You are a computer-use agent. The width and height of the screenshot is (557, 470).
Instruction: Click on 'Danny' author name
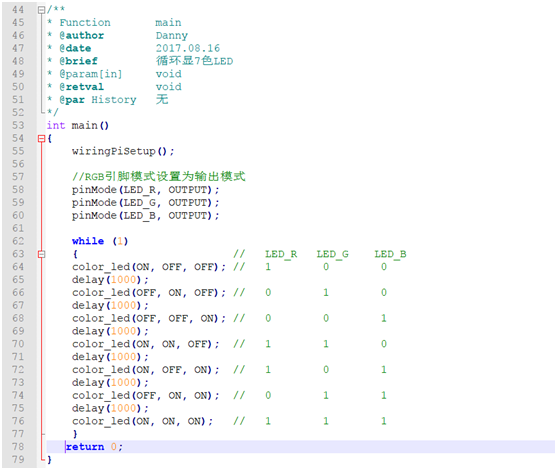[x=172, y=36]
